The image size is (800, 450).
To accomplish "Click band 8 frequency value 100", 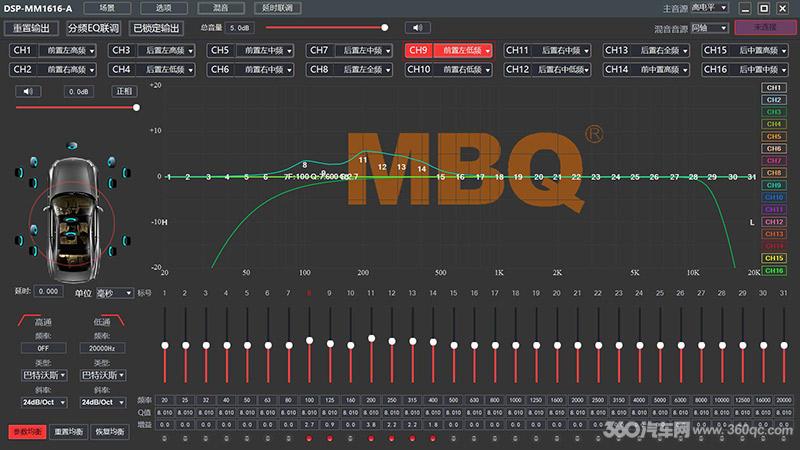I will point(309,400).
